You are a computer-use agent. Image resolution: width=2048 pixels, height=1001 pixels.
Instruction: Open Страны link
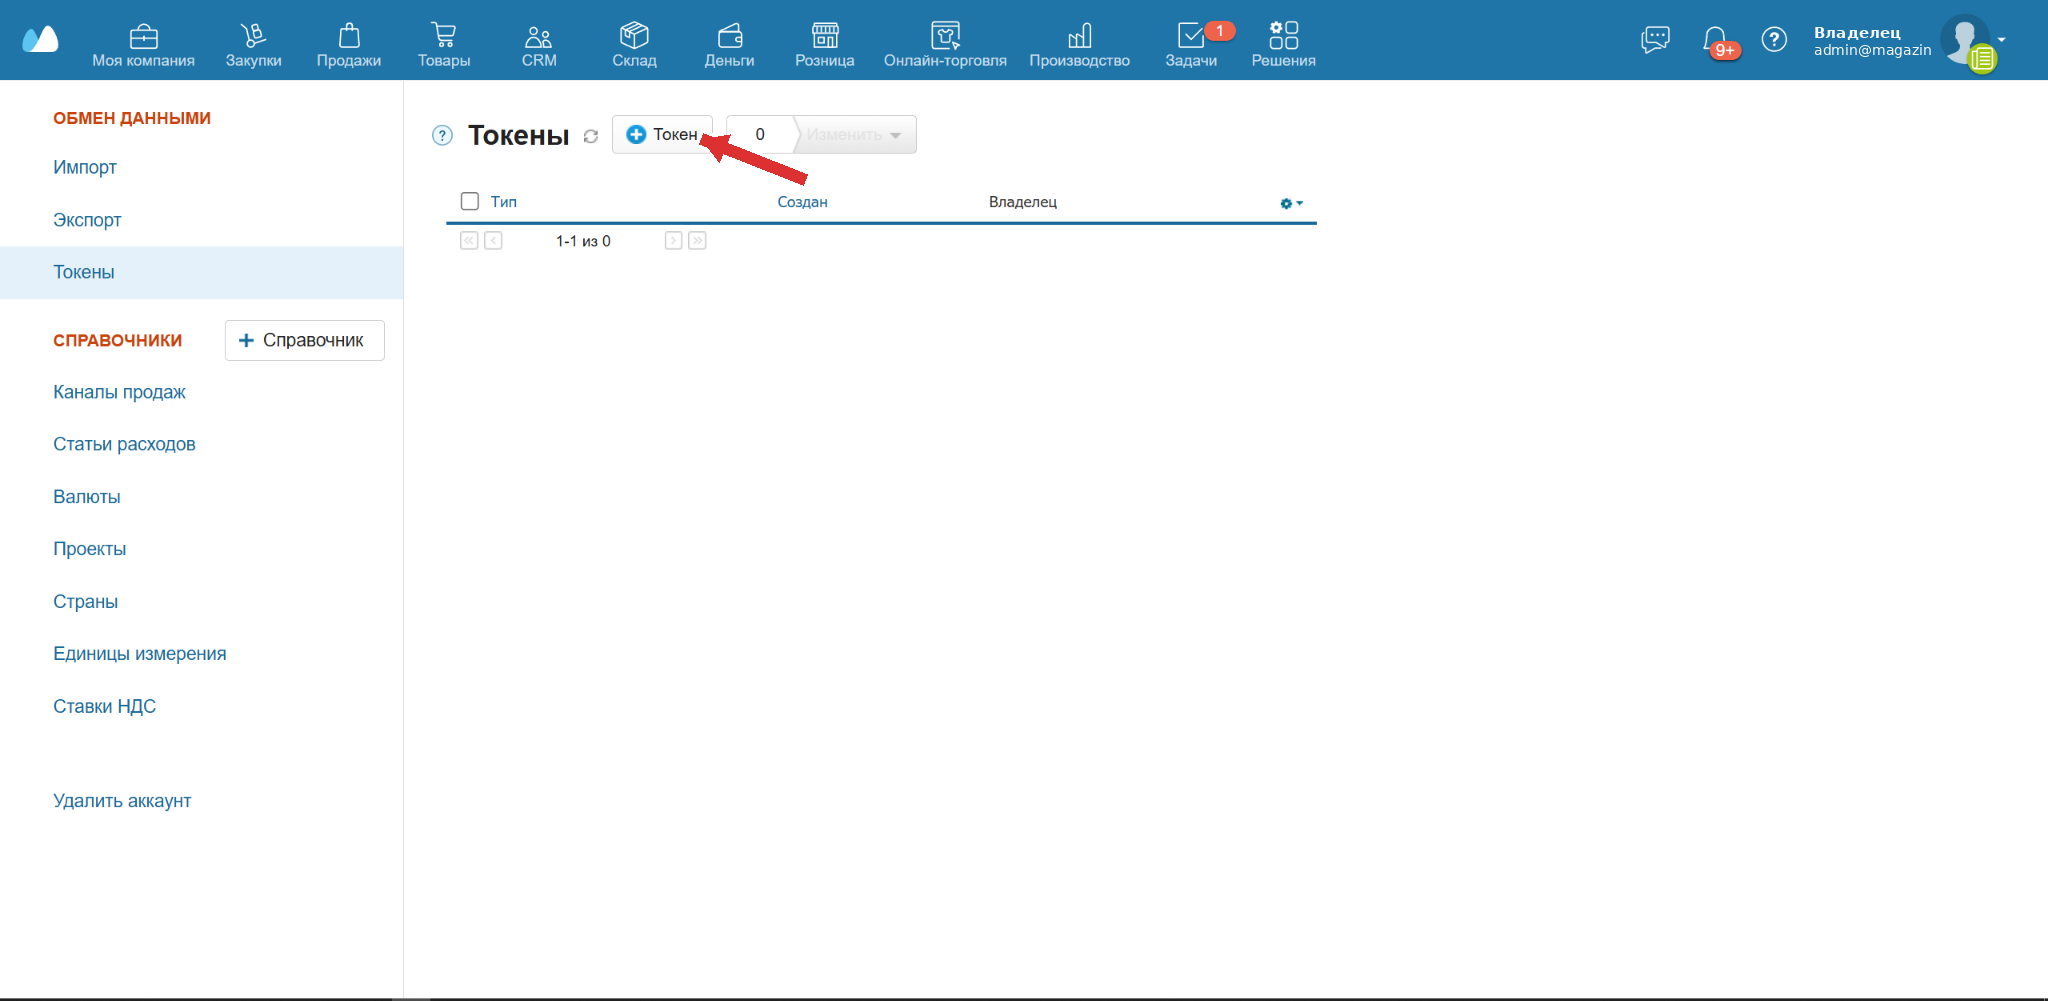pos(85,602)
